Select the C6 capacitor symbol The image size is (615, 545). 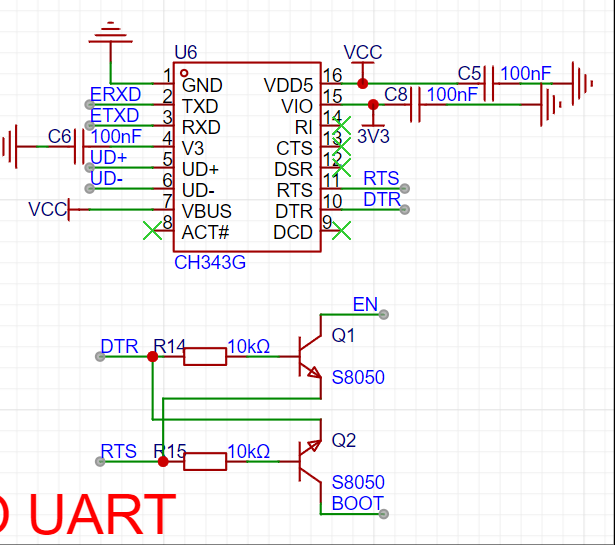tap(79, 147)
